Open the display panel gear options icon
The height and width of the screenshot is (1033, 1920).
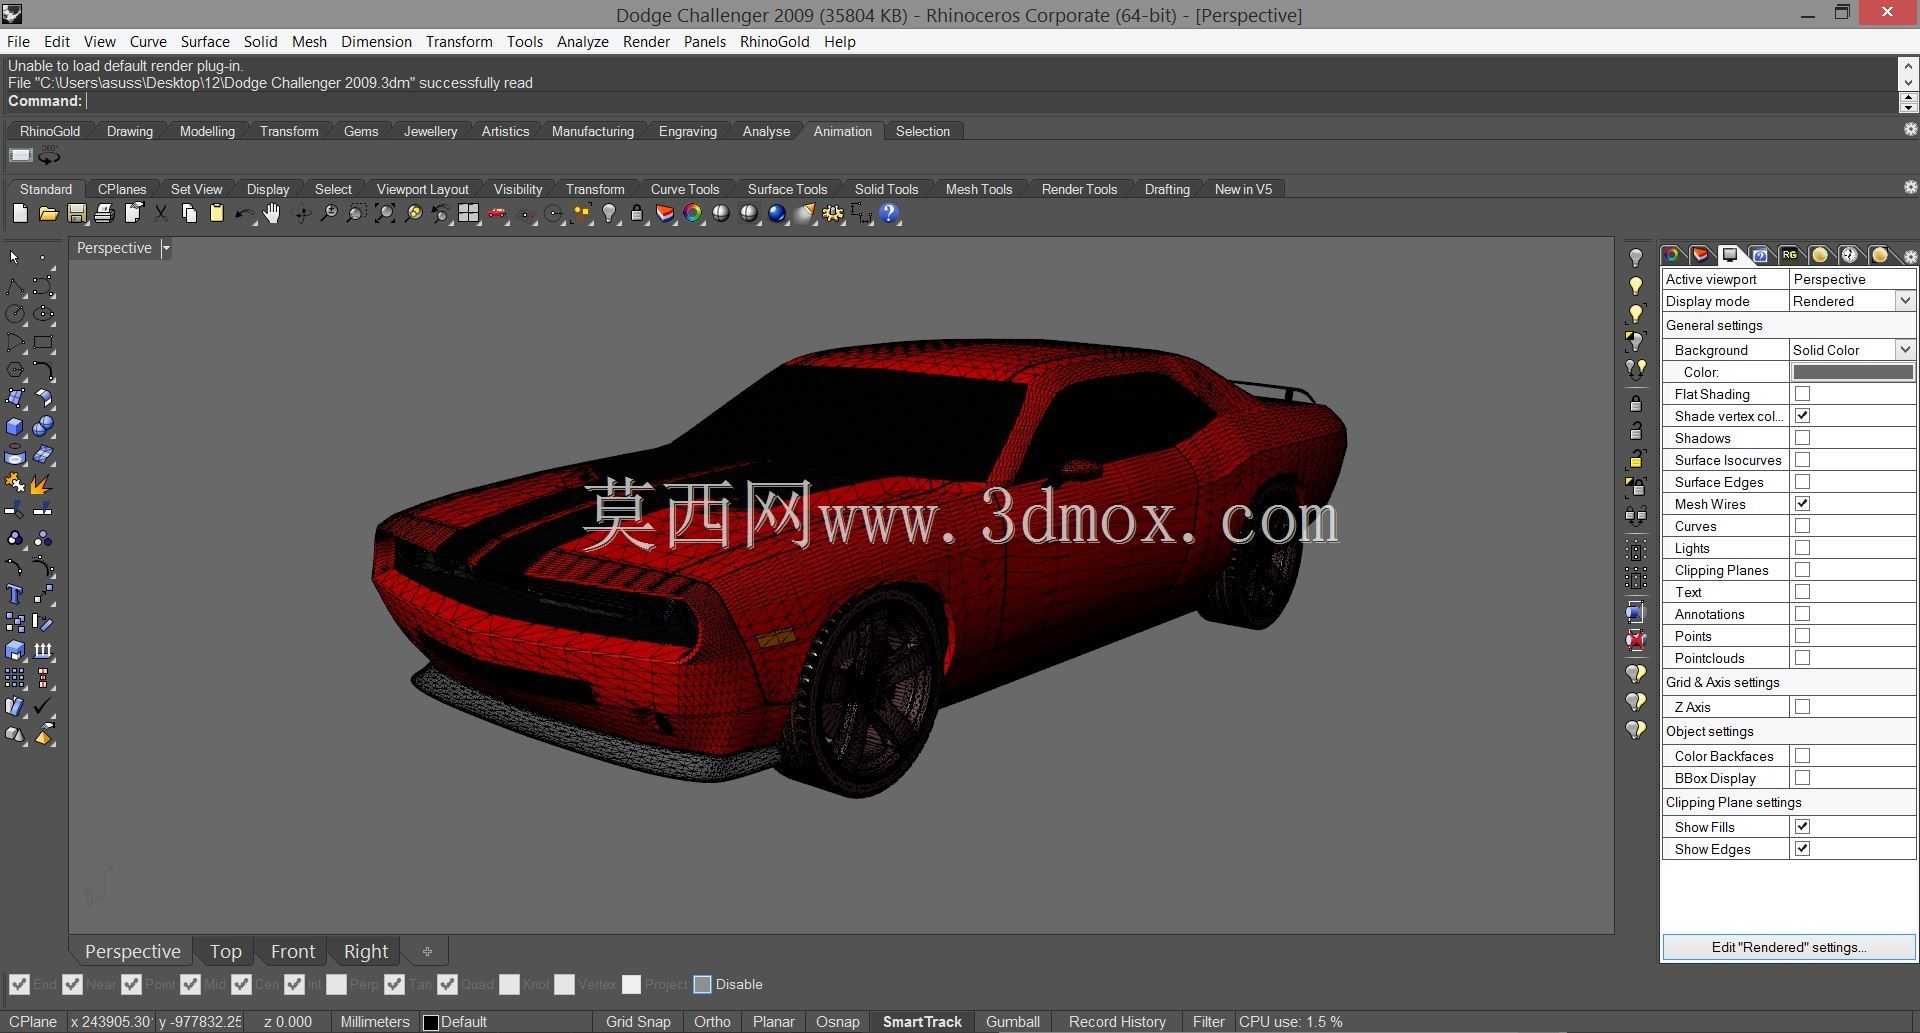[1910, 256]
